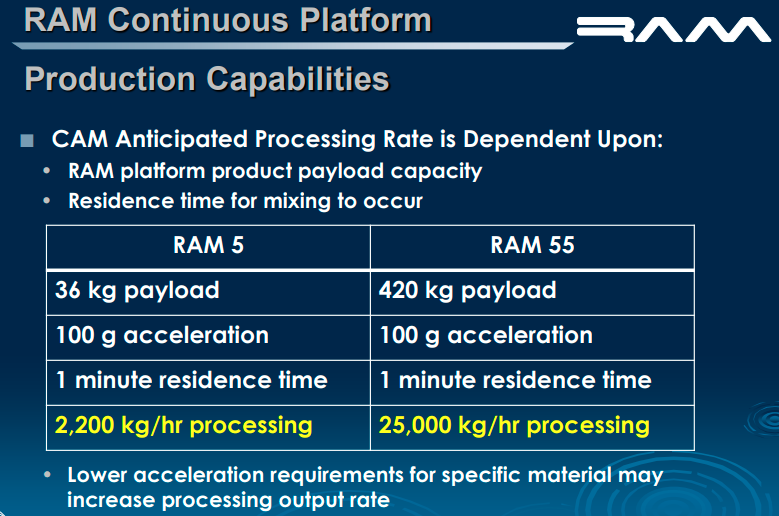Select the 'RAM 55' table header

[x=532, y=245]
